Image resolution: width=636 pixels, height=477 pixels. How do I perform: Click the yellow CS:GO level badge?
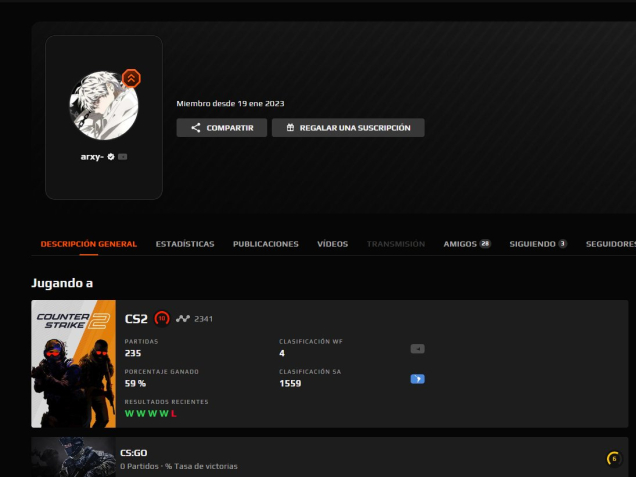coord(613,459)
